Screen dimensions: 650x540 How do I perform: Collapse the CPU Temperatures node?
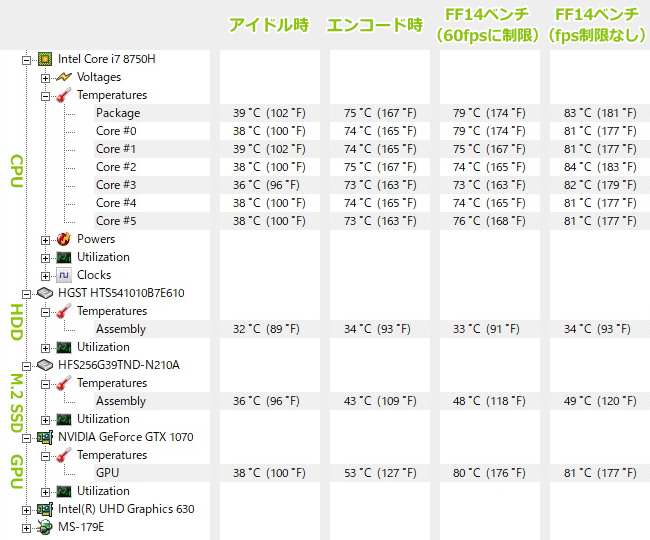(45, 97)
